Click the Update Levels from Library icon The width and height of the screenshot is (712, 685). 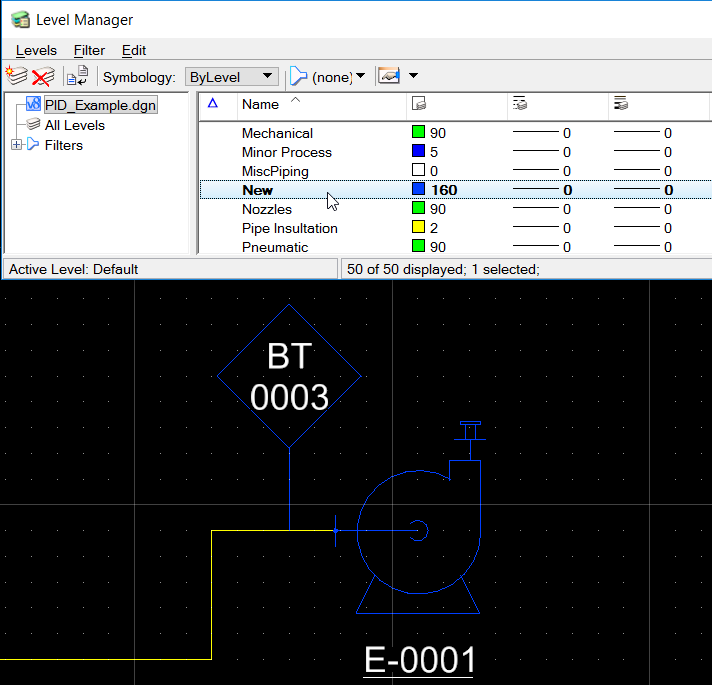[x=76, y=77]
